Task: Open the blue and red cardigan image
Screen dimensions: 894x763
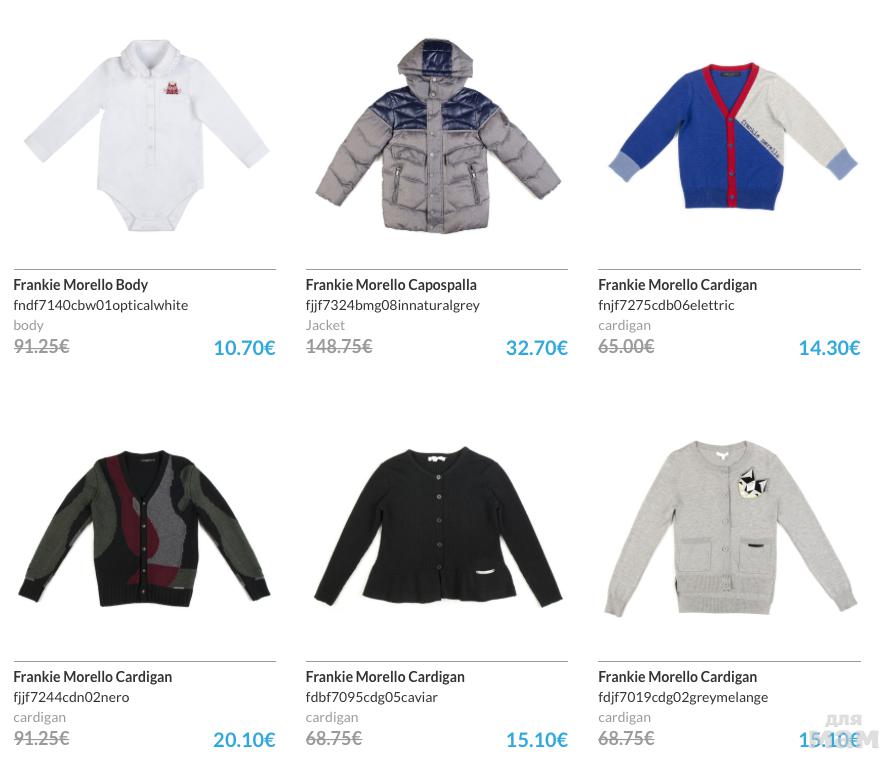Action: pyautogui.click(x=733, y=136)
